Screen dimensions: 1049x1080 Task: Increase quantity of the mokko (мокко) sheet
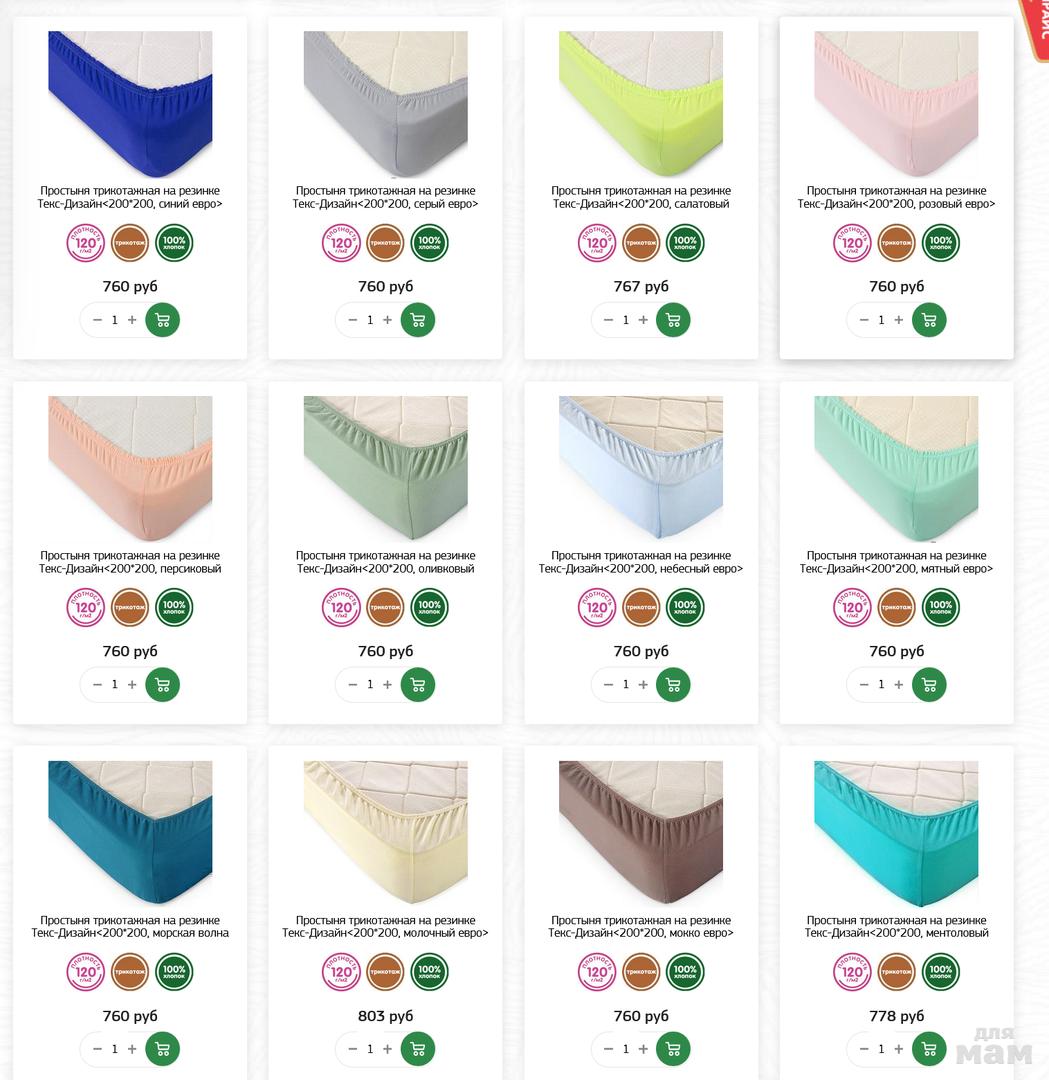(643, 1049)
